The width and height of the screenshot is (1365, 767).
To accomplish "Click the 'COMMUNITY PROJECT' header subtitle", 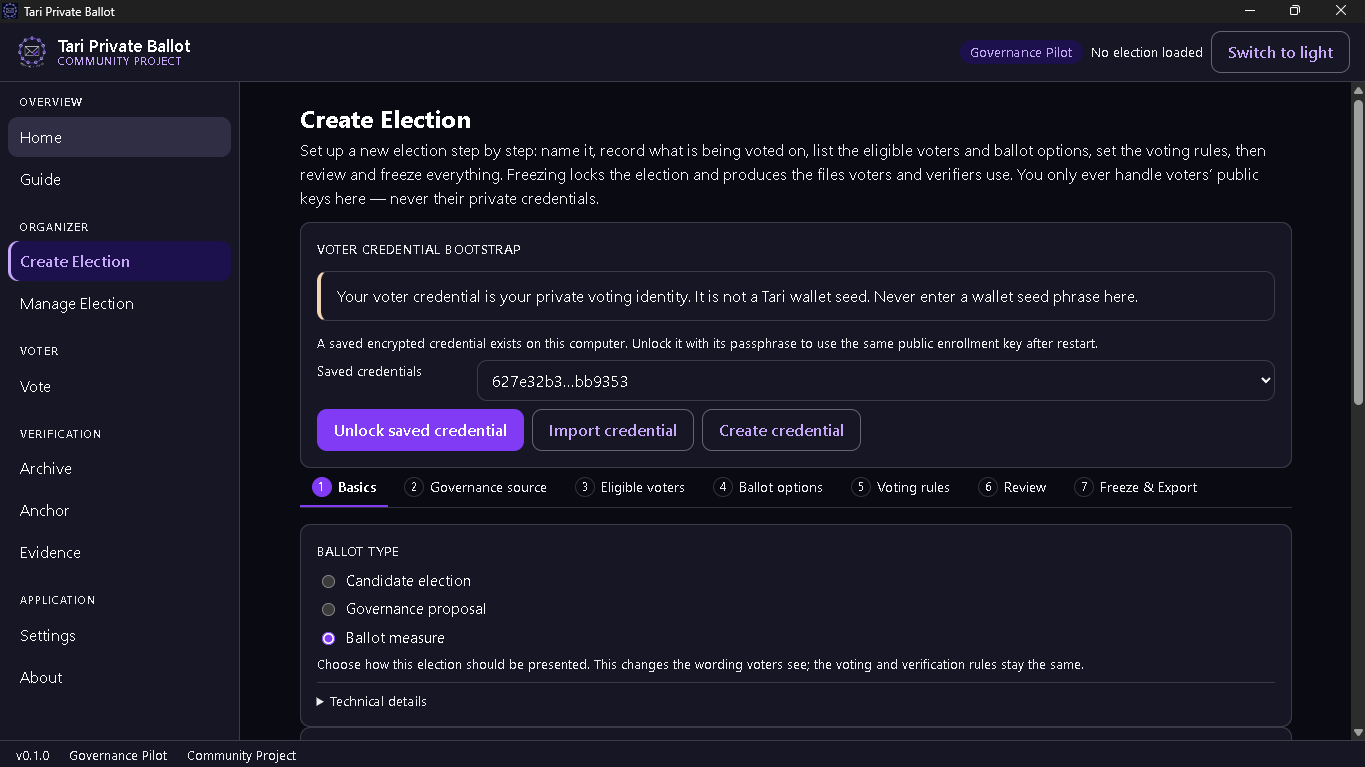I will 119,61.
